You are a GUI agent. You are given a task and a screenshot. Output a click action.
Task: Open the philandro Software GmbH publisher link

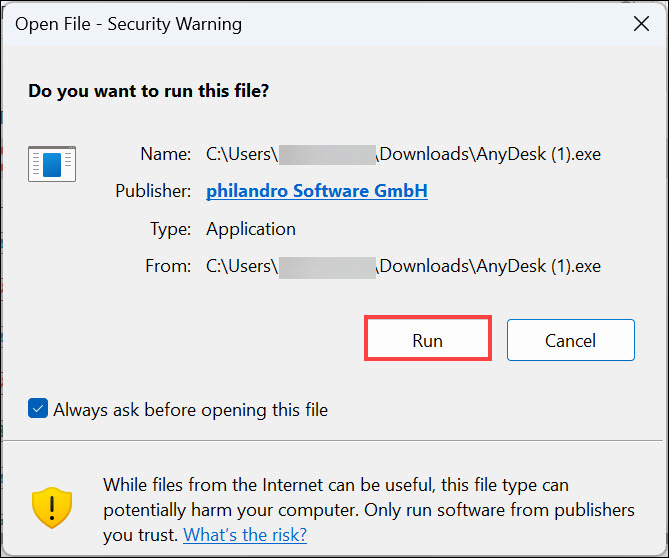point(317,190)
